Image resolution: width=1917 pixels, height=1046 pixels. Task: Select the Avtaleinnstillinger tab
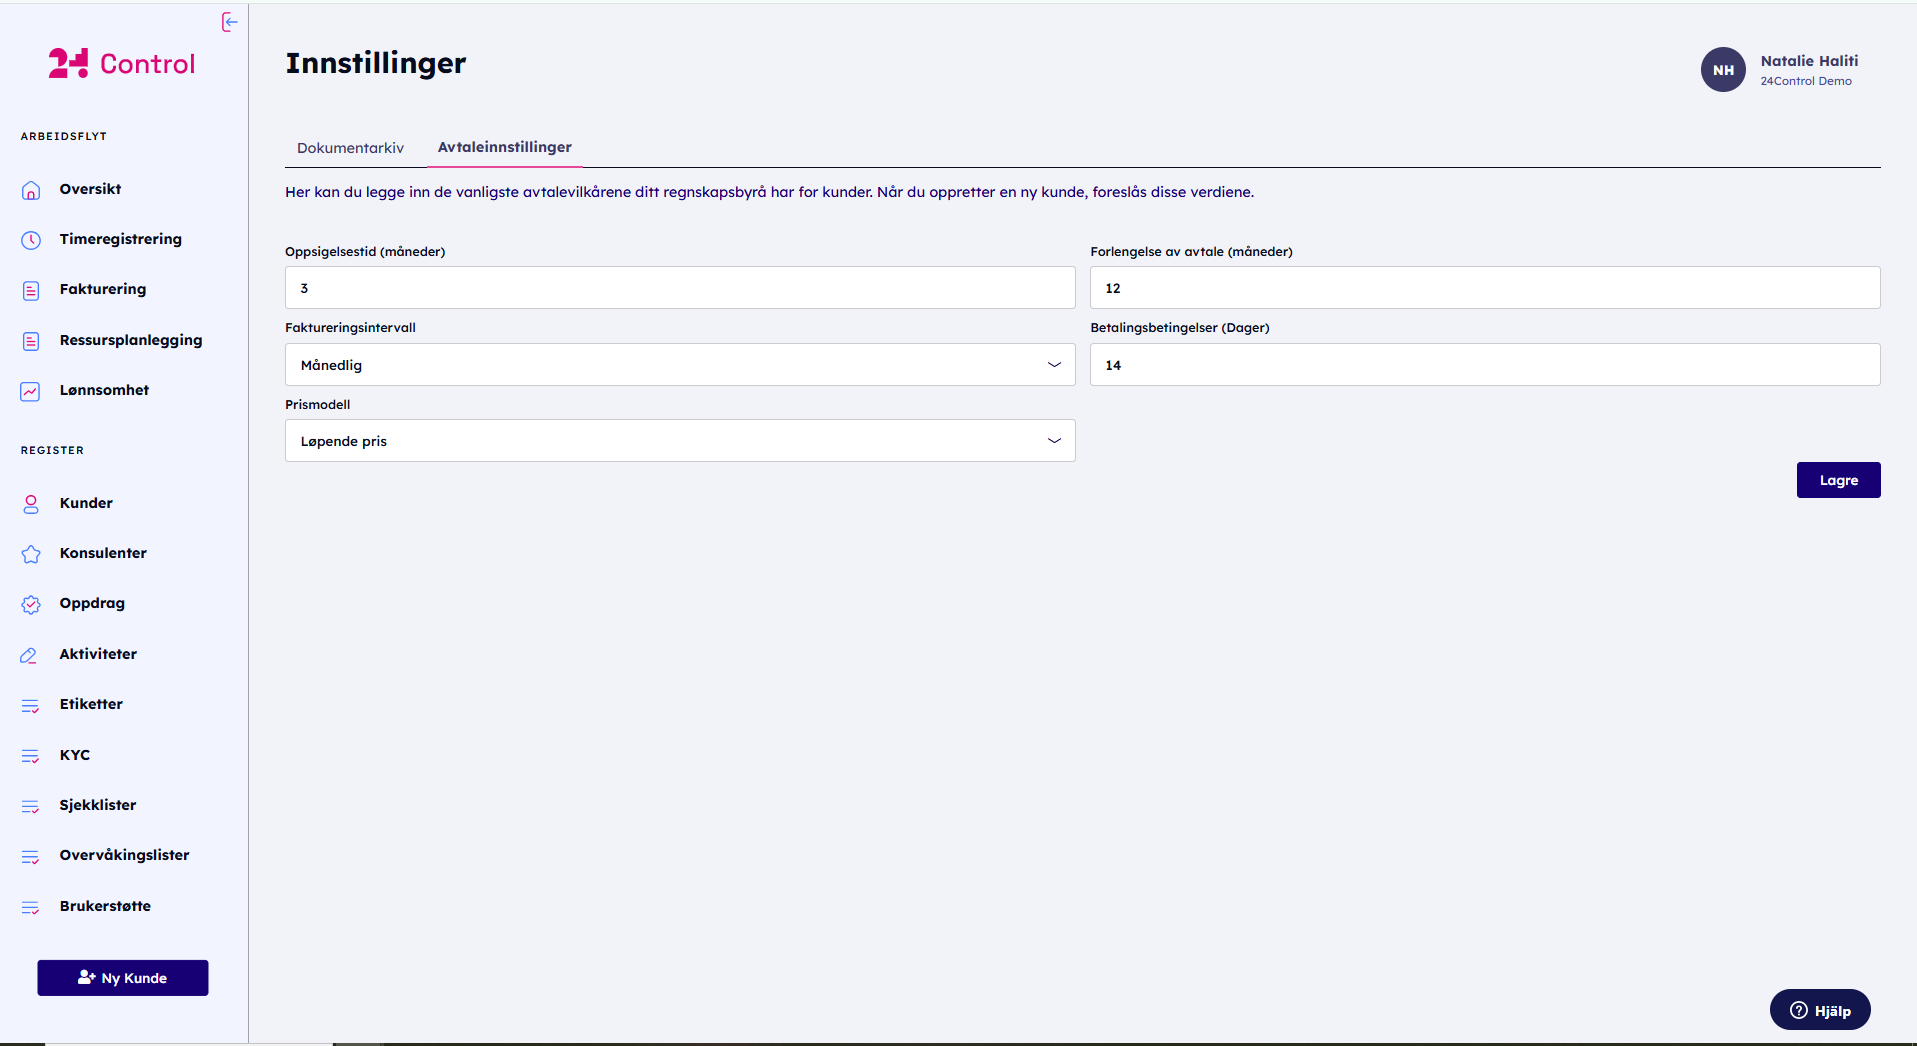505,147
